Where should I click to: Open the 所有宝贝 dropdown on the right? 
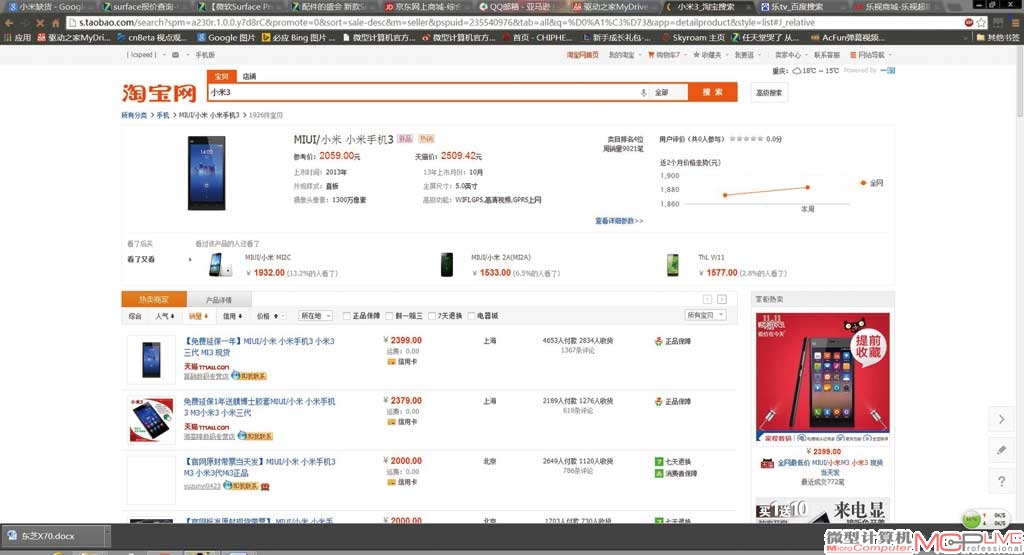[705, 315]
